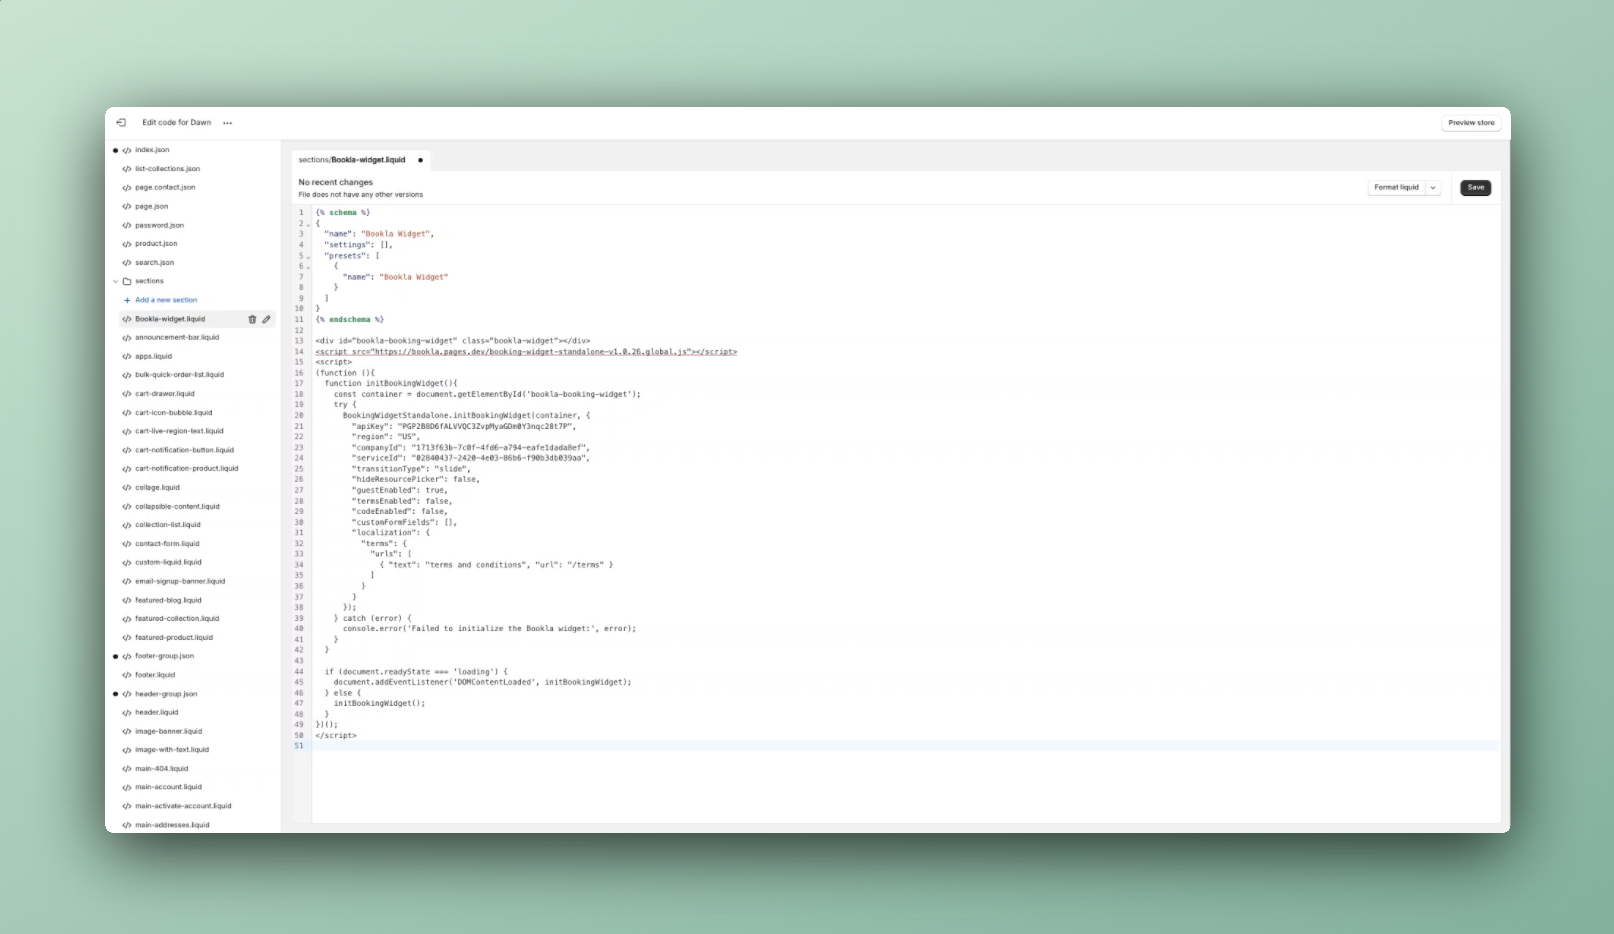Open footer.liquid file
This screenshot has height=934, width=1614.
pos(155,675)
